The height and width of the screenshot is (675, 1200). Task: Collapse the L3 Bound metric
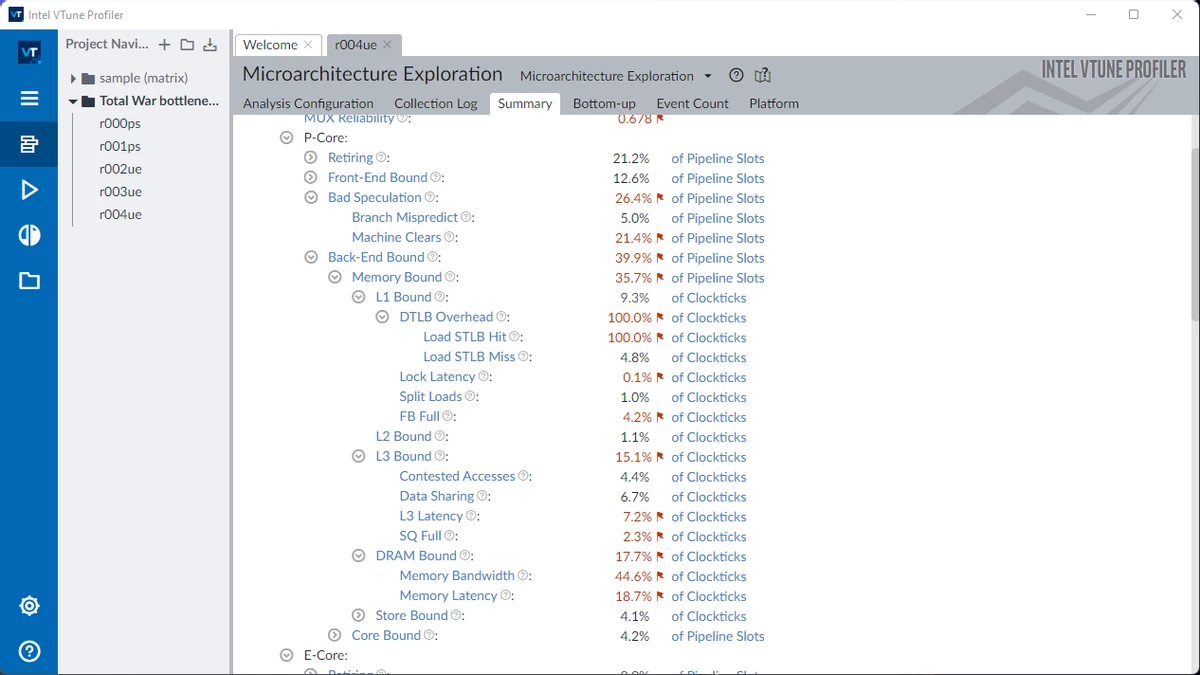tap(358, 457)
